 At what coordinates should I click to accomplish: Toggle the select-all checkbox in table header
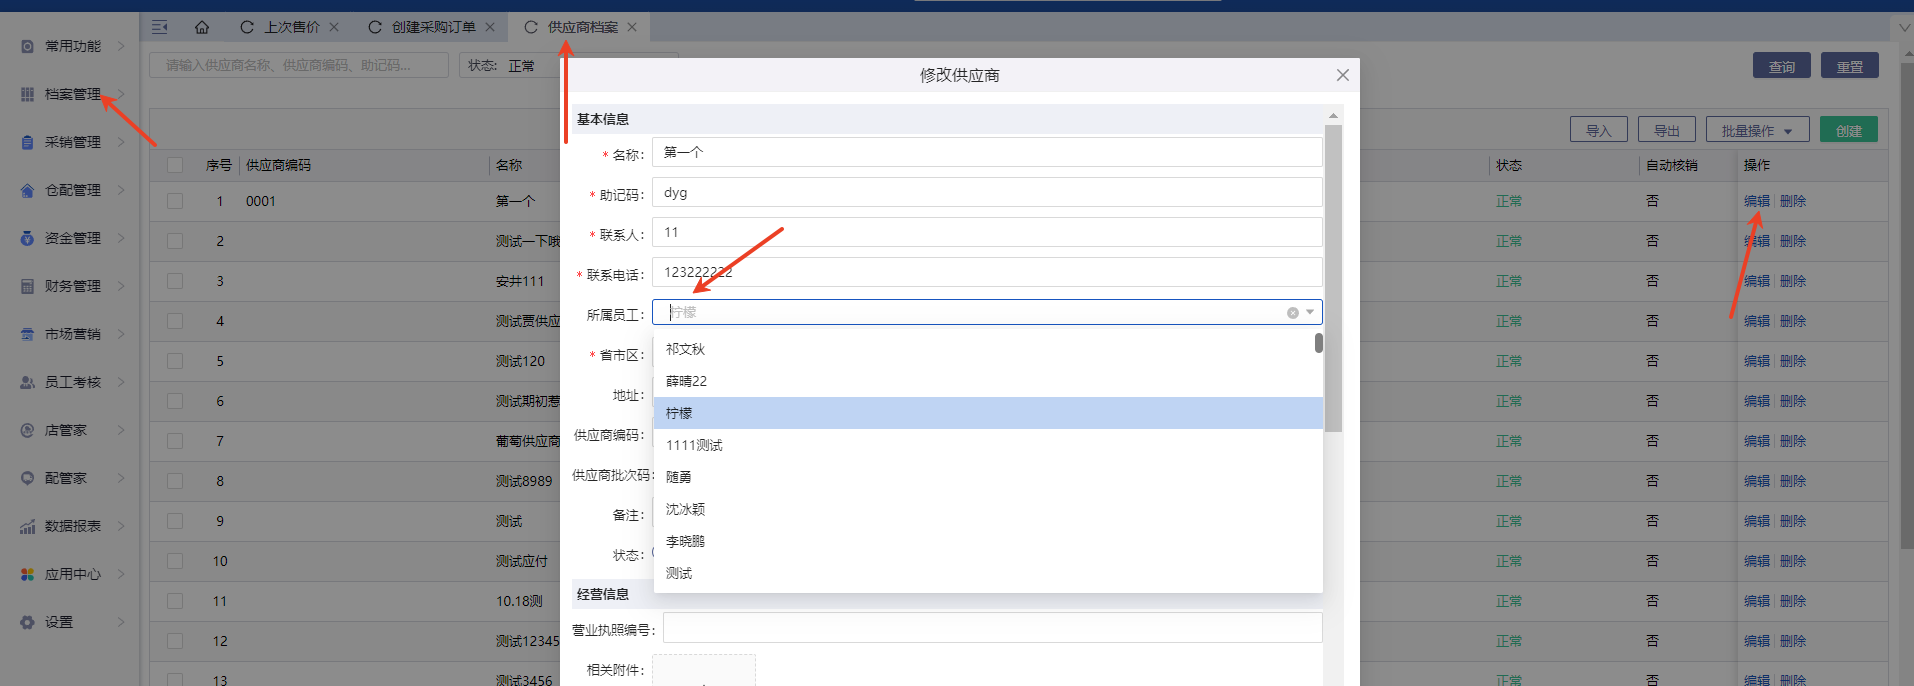(x=175, y=165)
